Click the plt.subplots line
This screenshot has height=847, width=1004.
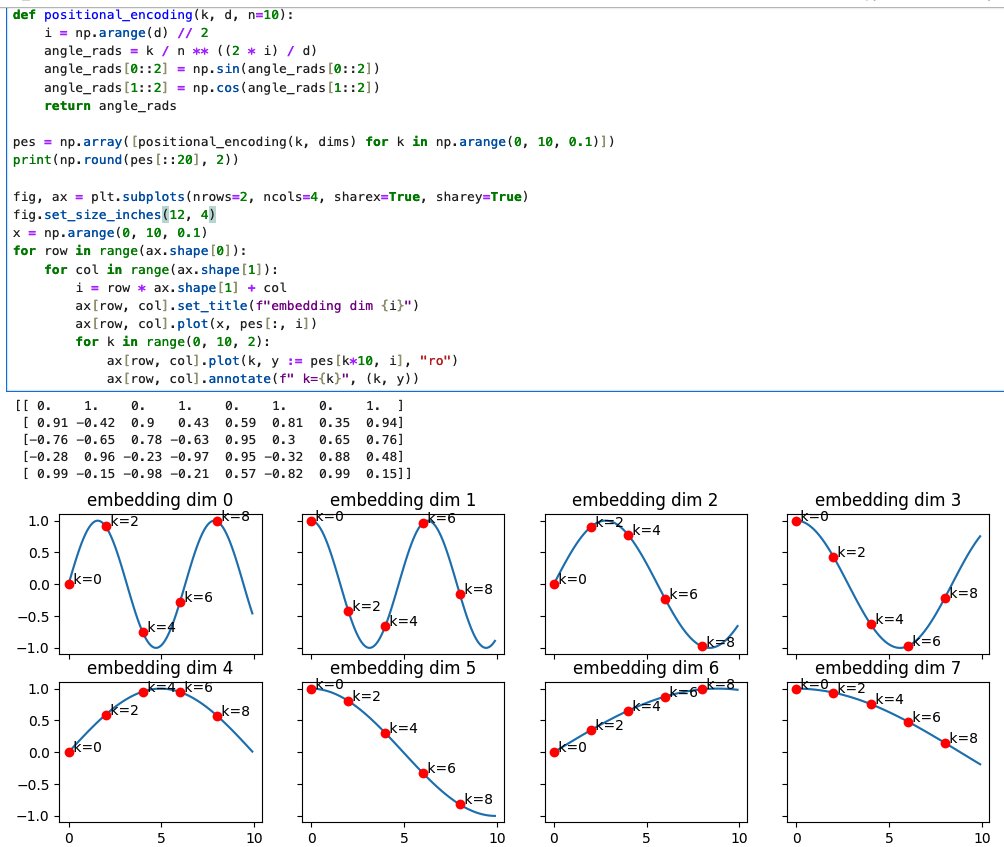[271, 197]
